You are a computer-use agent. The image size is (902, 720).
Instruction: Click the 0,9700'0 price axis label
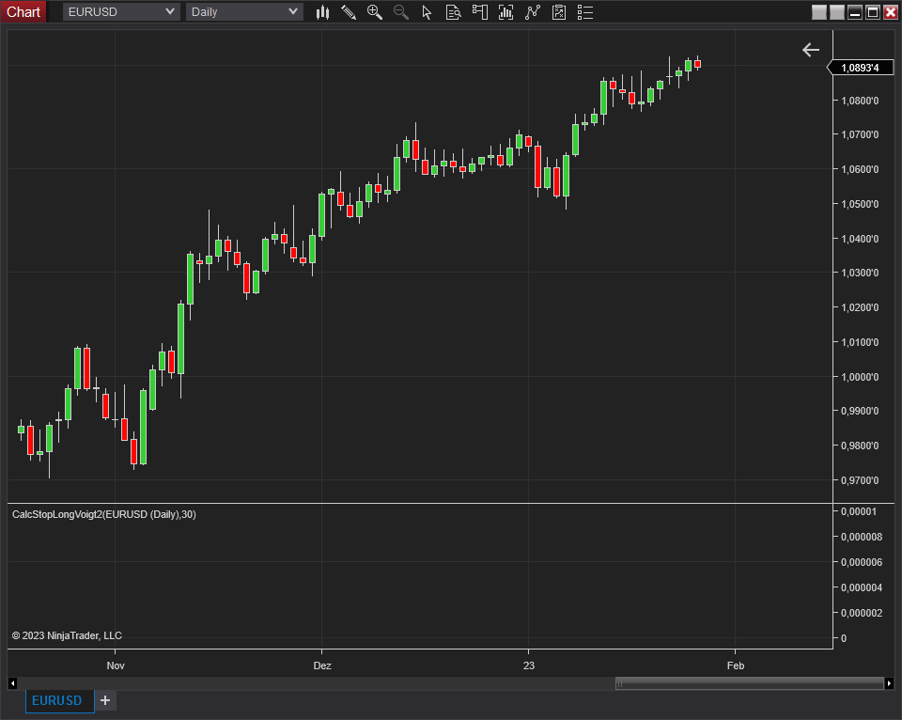tap(860, 480)
